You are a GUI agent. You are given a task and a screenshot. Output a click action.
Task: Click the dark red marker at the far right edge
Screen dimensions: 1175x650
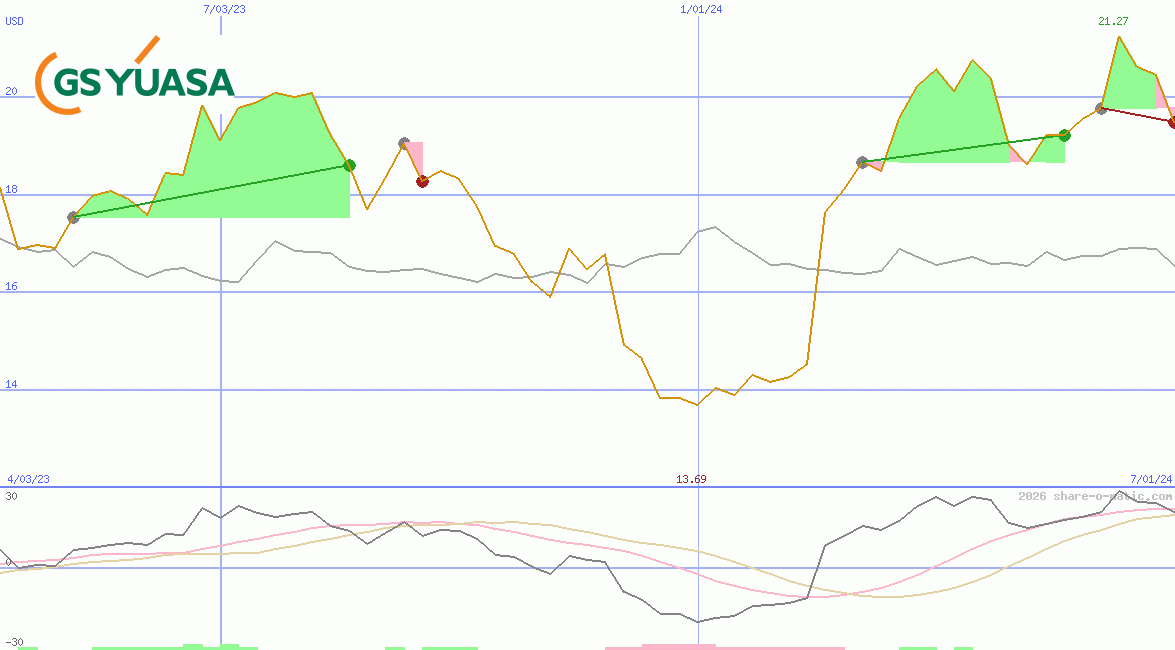[x=1170, y=122]
